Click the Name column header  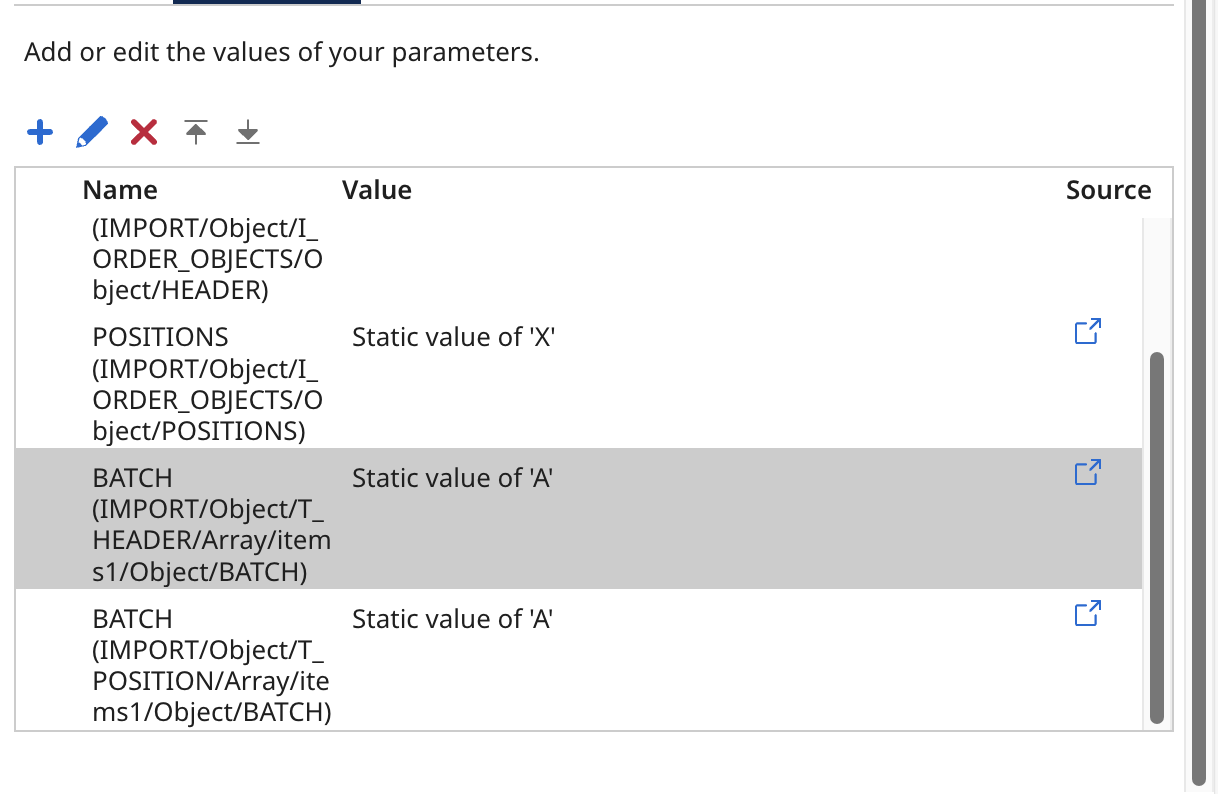[120, 190]
